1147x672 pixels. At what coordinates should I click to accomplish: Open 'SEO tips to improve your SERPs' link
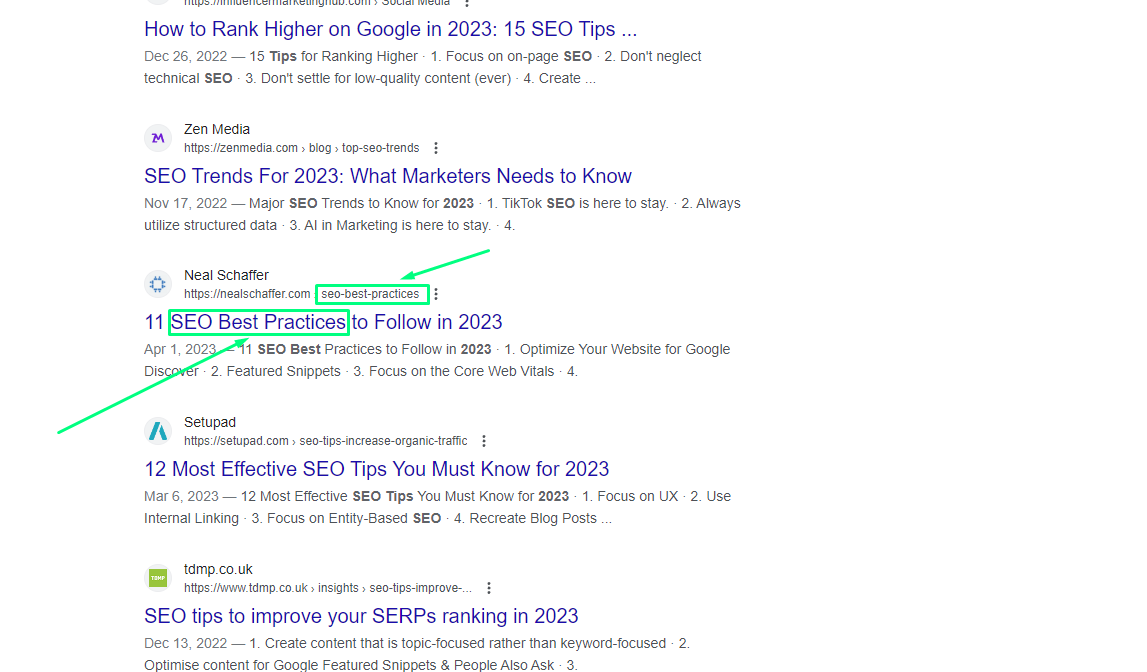tap(361, 616)
